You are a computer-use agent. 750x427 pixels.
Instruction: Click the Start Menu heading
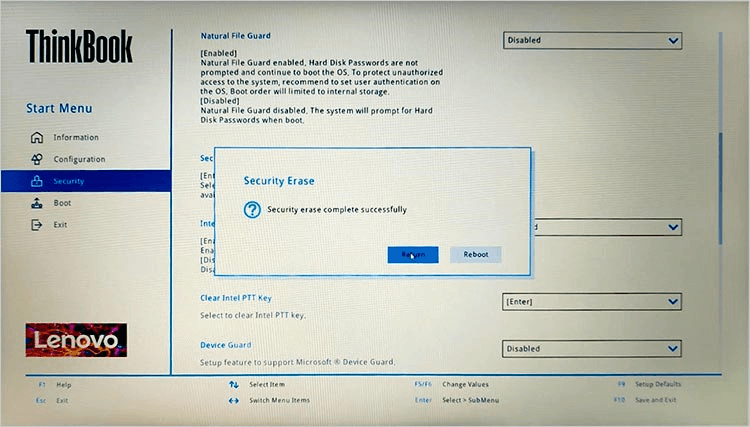click(59, 109)
